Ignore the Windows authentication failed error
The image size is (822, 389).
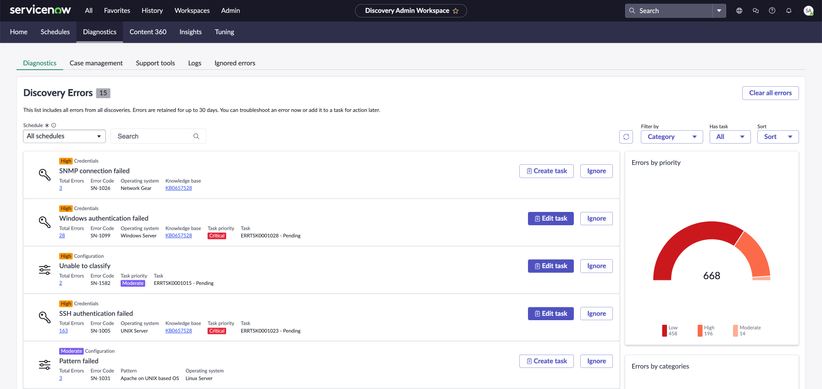596,219
